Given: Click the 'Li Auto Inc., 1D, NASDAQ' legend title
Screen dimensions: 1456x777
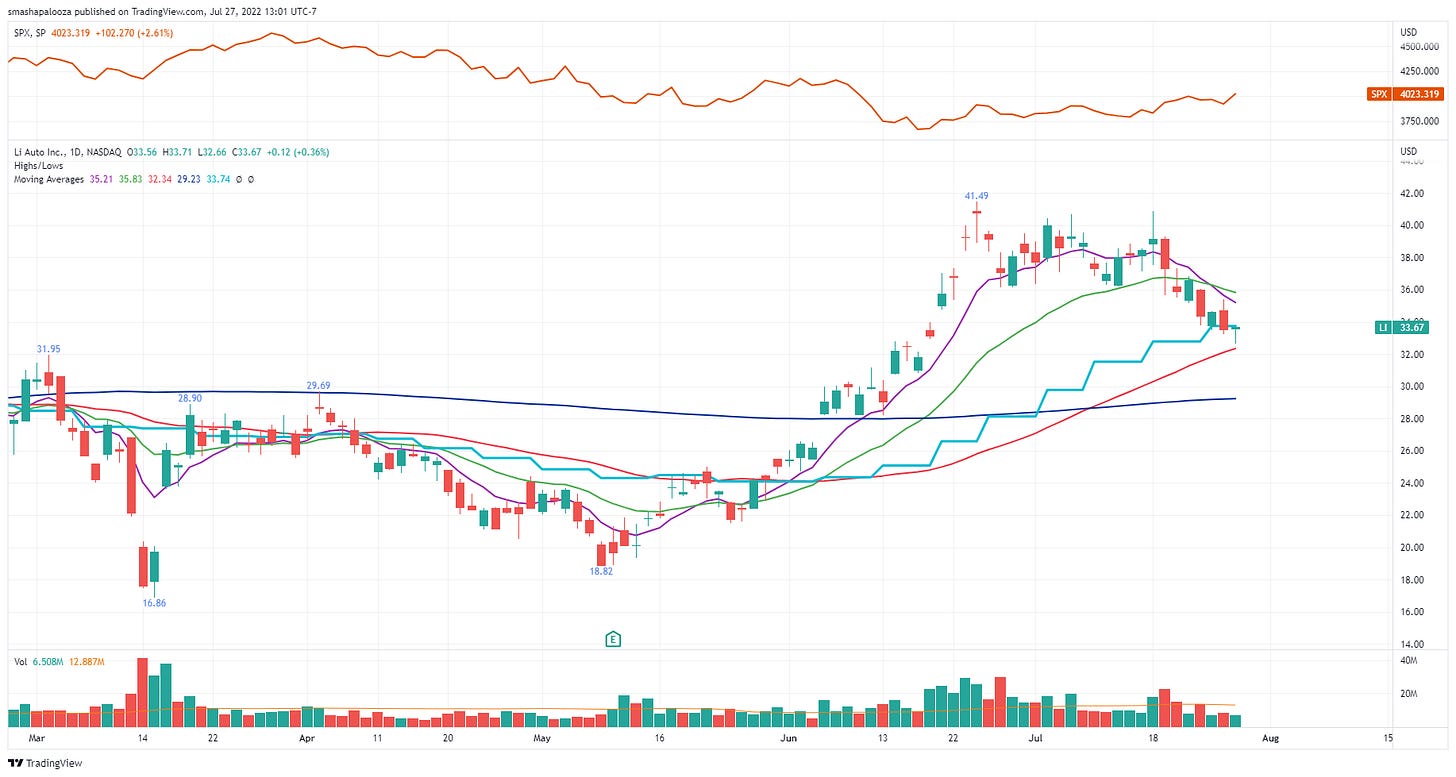Looking at the screenshot, I should pyautogui.click(x=67, y=152).
